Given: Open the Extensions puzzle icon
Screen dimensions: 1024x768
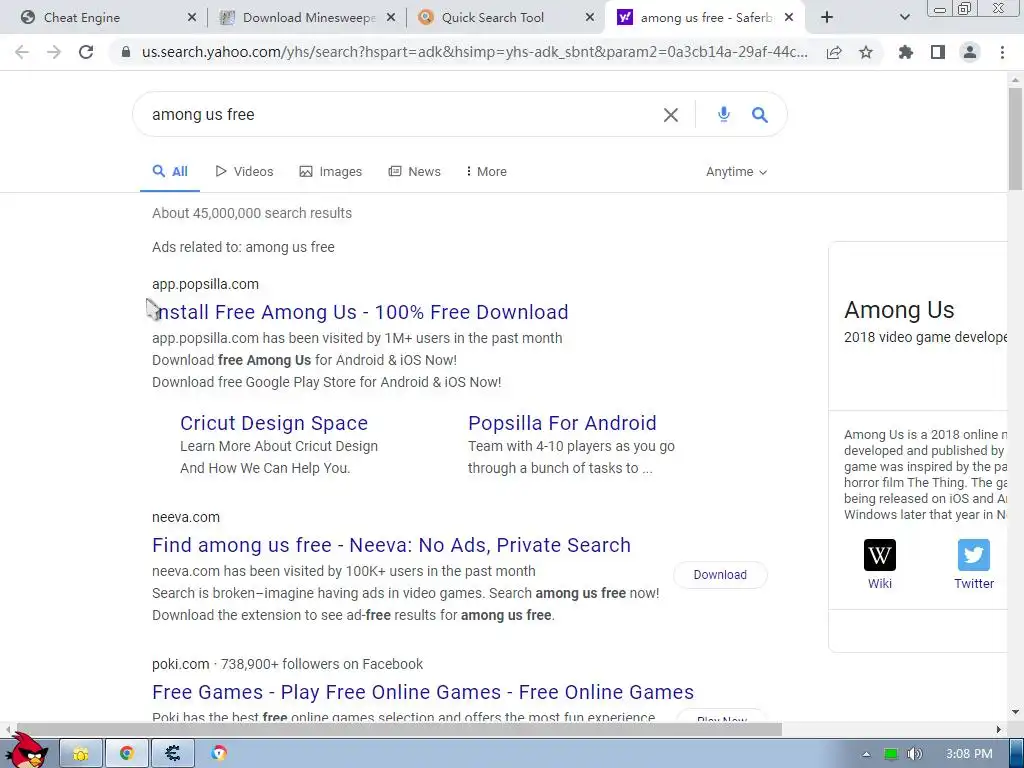Looking at the screenshot, I should pos(906,52).
